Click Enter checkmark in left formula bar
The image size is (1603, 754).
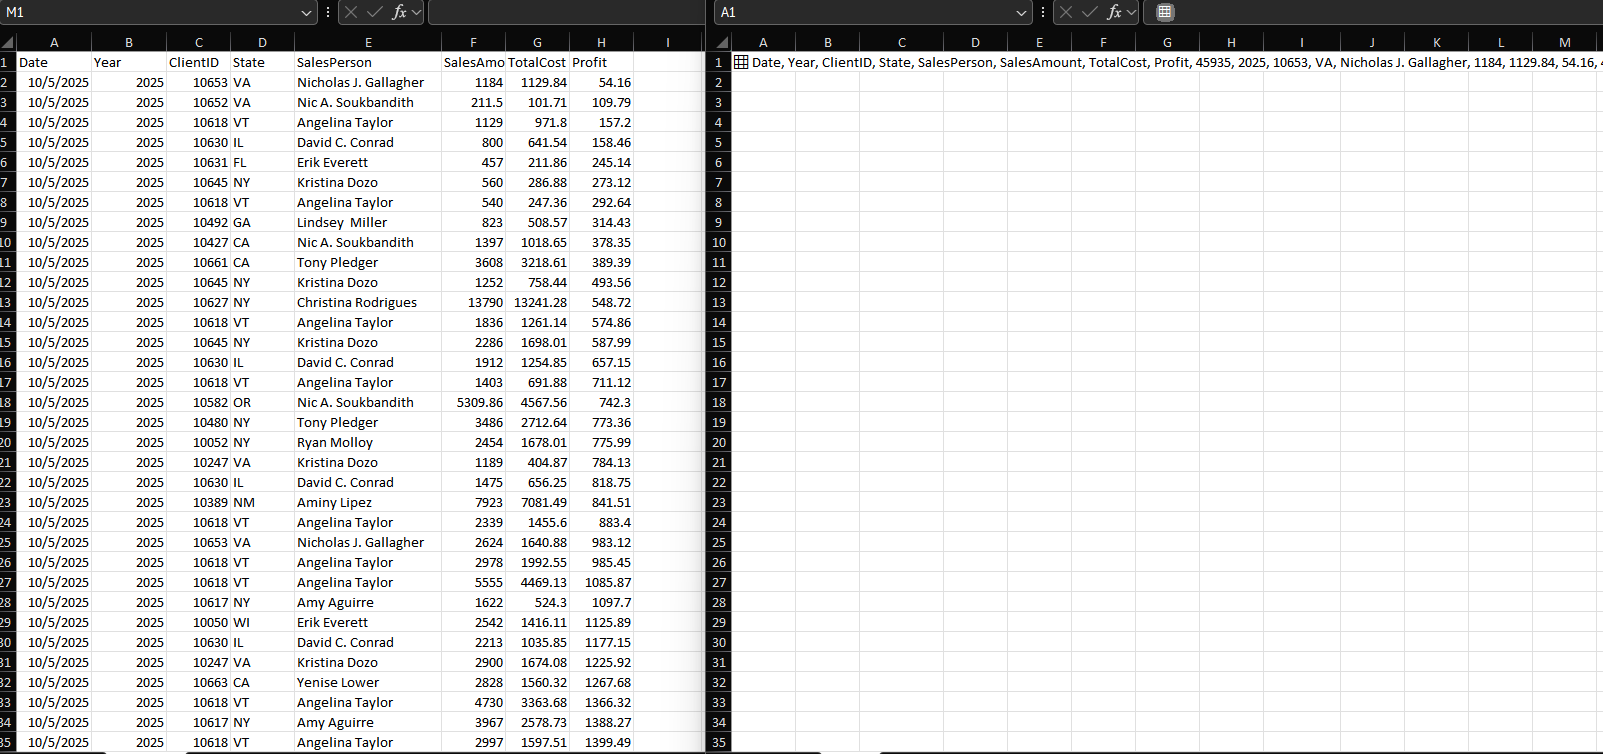(375, 12)
